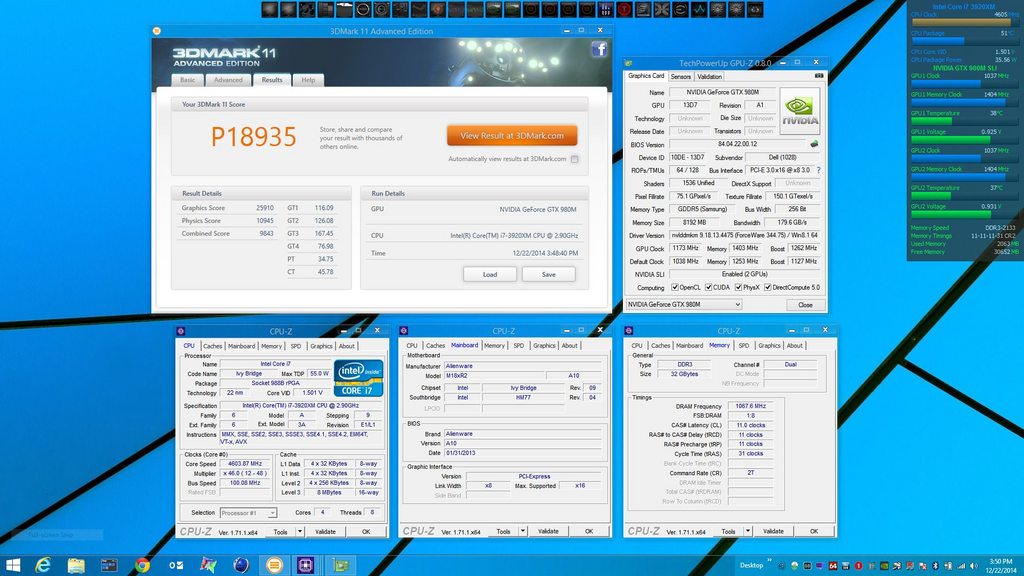
Task: Toggle the DirectCompute 5.0 checkbox
Action: (x=768, y=287)
